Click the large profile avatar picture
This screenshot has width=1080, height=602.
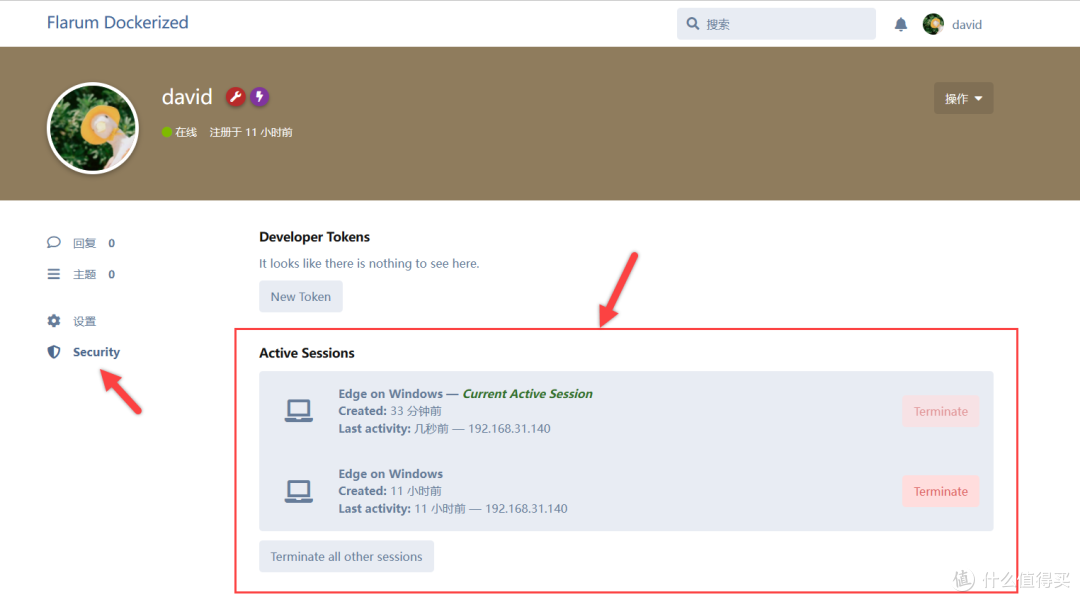click(x=93, y=128)
